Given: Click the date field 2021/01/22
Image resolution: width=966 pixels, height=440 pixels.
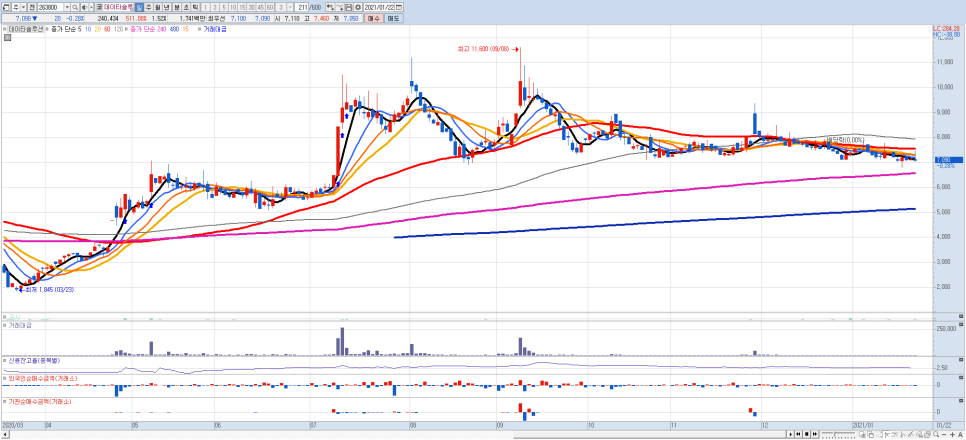Looking at the screenshot, I should point(379,7).
